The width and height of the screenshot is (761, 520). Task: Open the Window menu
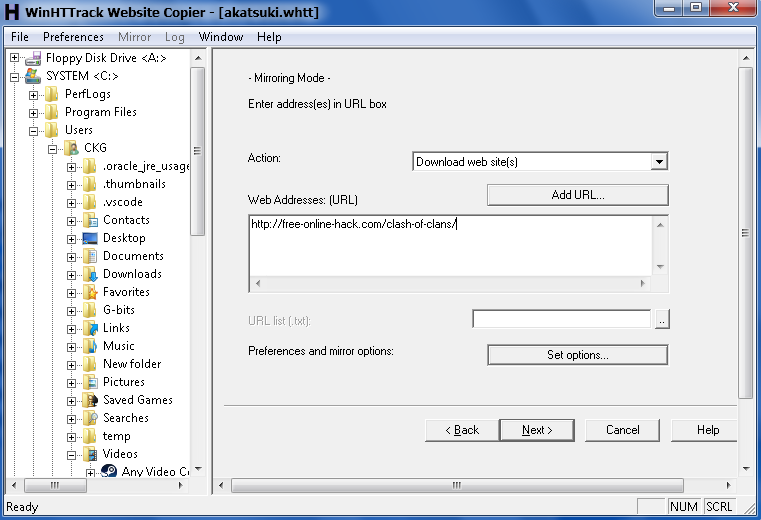221,37
